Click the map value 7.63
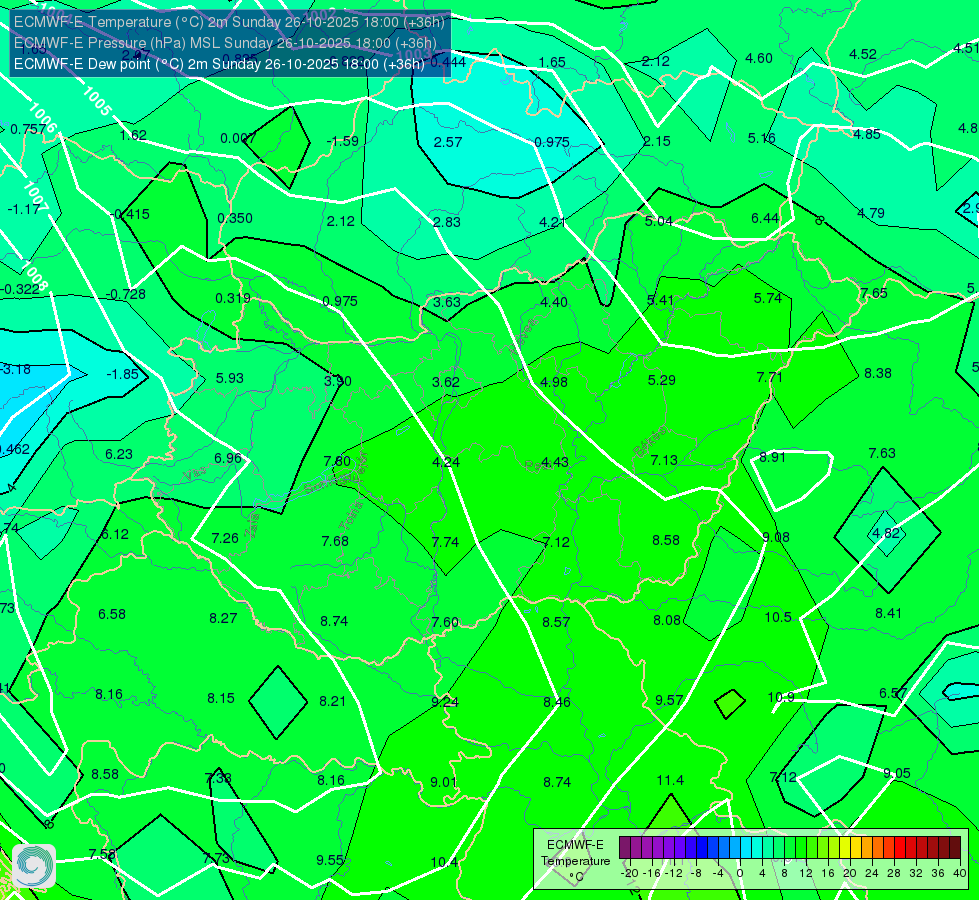The image size is (979, 900). click(x=882, y=453)
